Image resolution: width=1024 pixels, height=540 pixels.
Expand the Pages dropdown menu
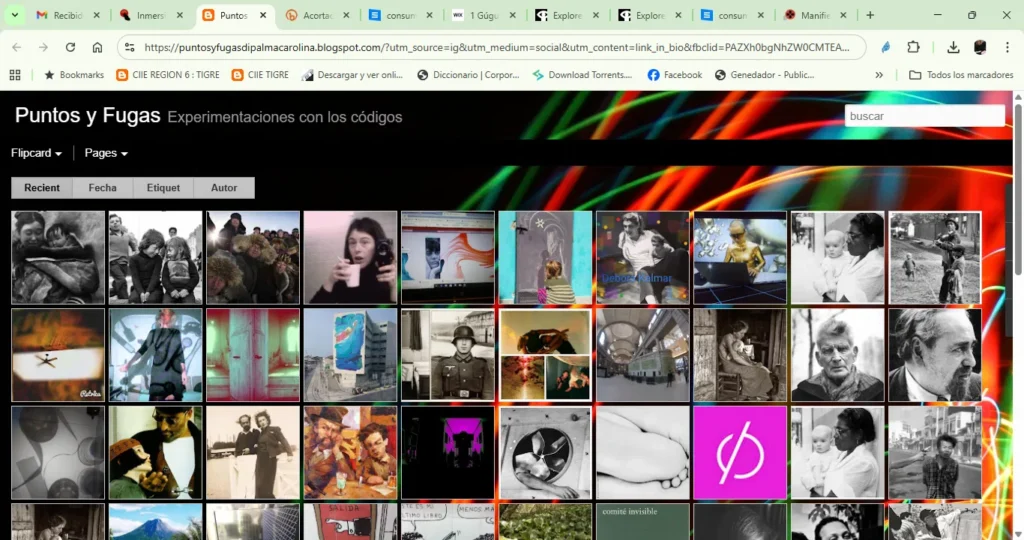point(106,153)
